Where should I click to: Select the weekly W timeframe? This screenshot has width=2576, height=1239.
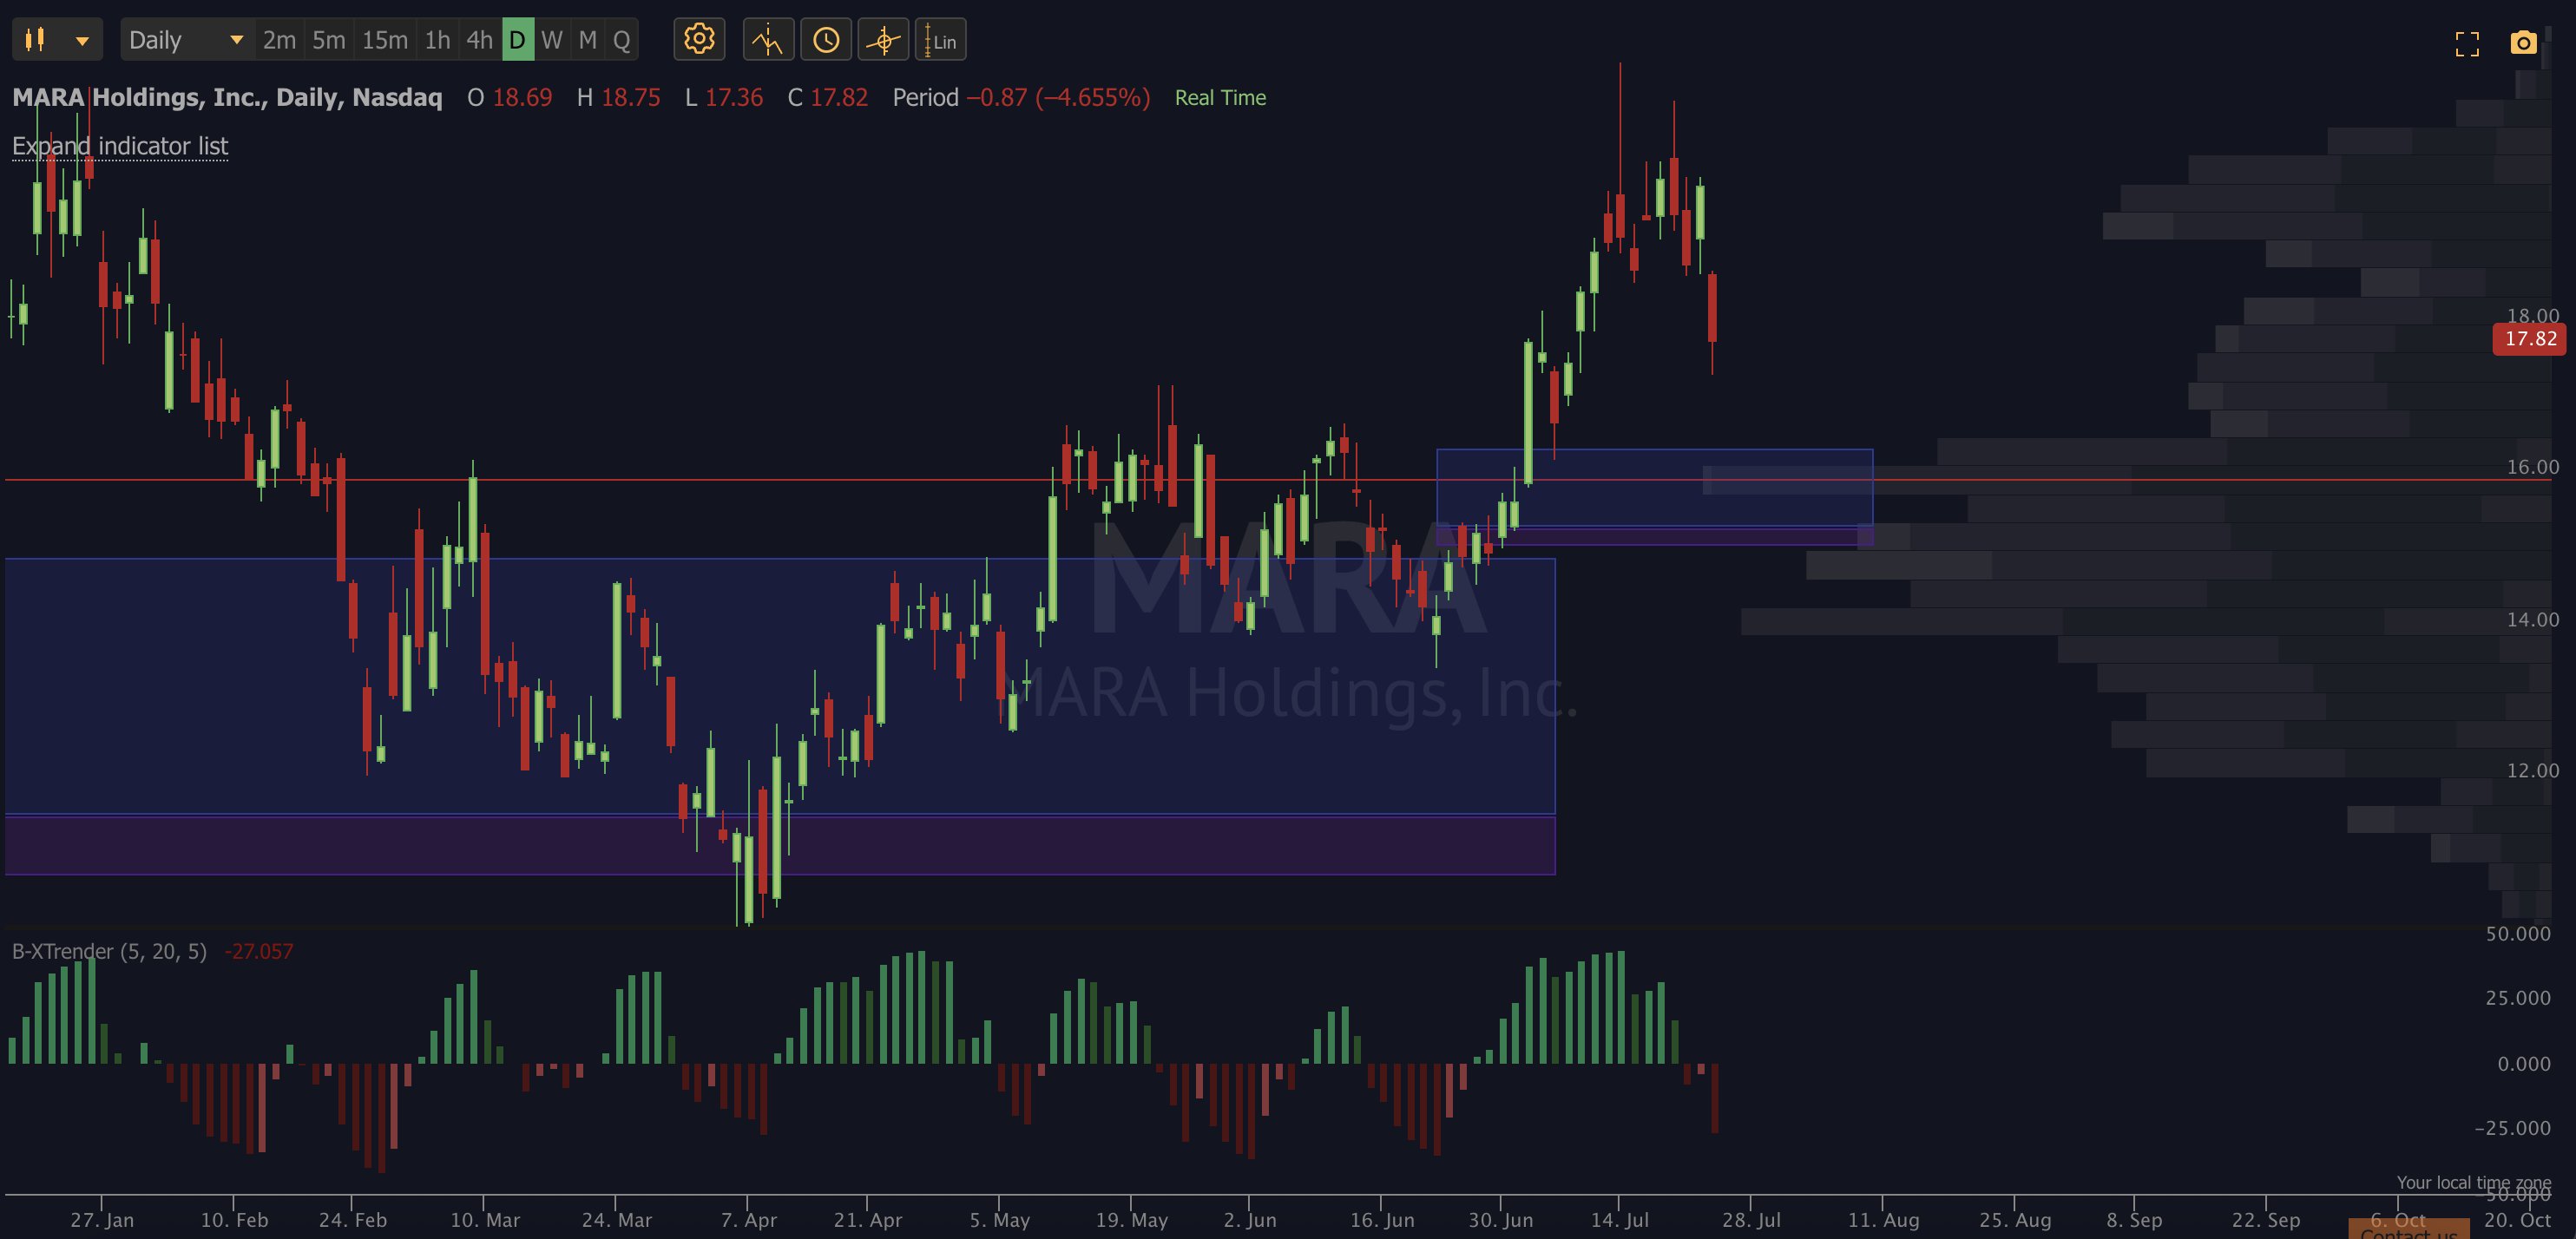pyautogui.click(x=552, y=40)
